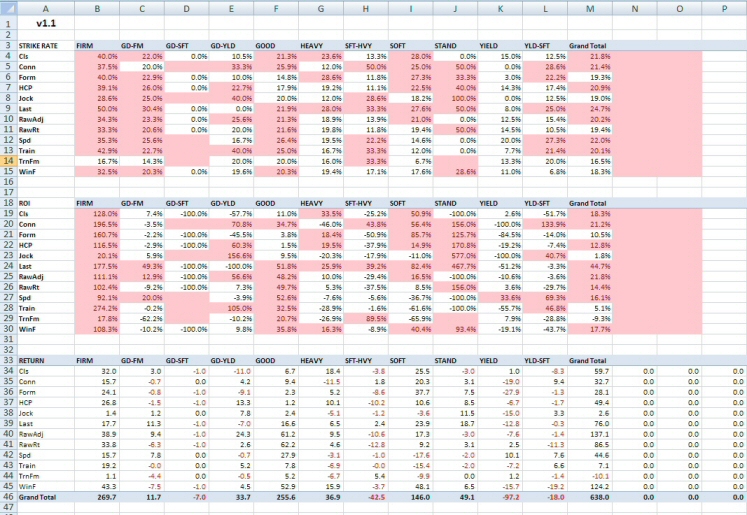Click row header 14
Viewport: 747px width, 515px height.
click(x=8, y=160)
